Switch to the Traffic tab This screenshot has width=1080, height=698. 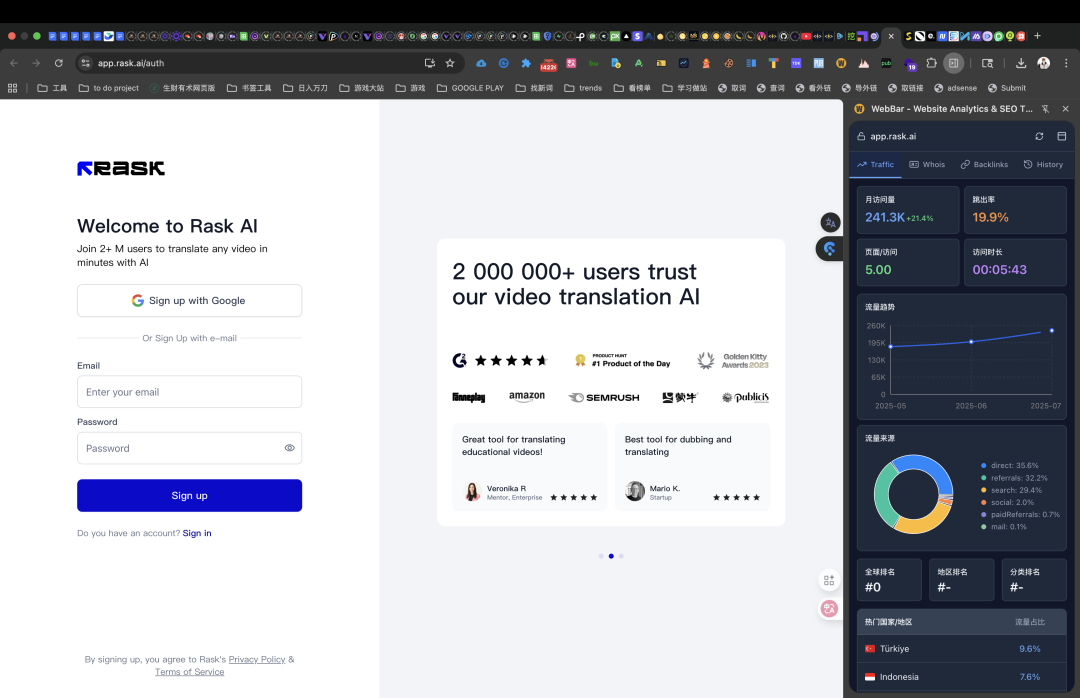click(x=875, y=165)
